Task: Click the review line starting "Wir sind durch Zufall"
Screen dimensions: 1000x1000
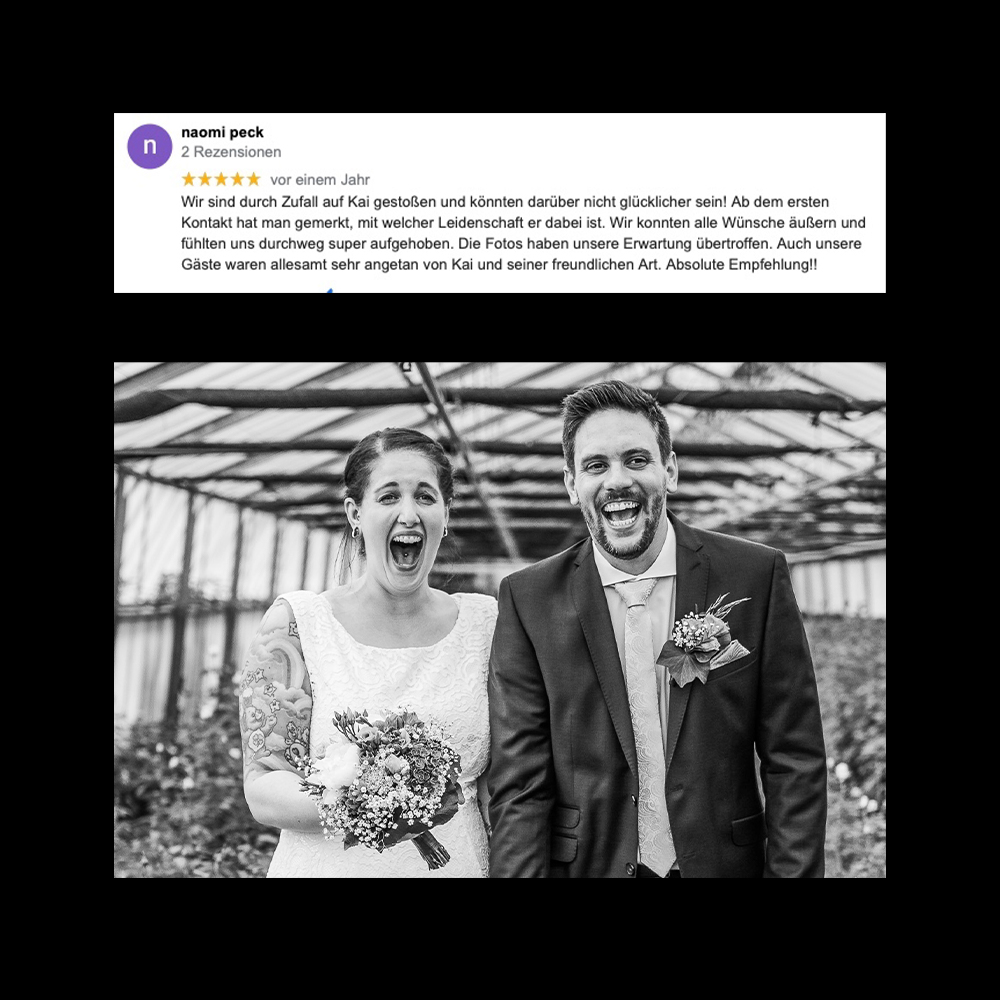Action: [x=505, y=202]
